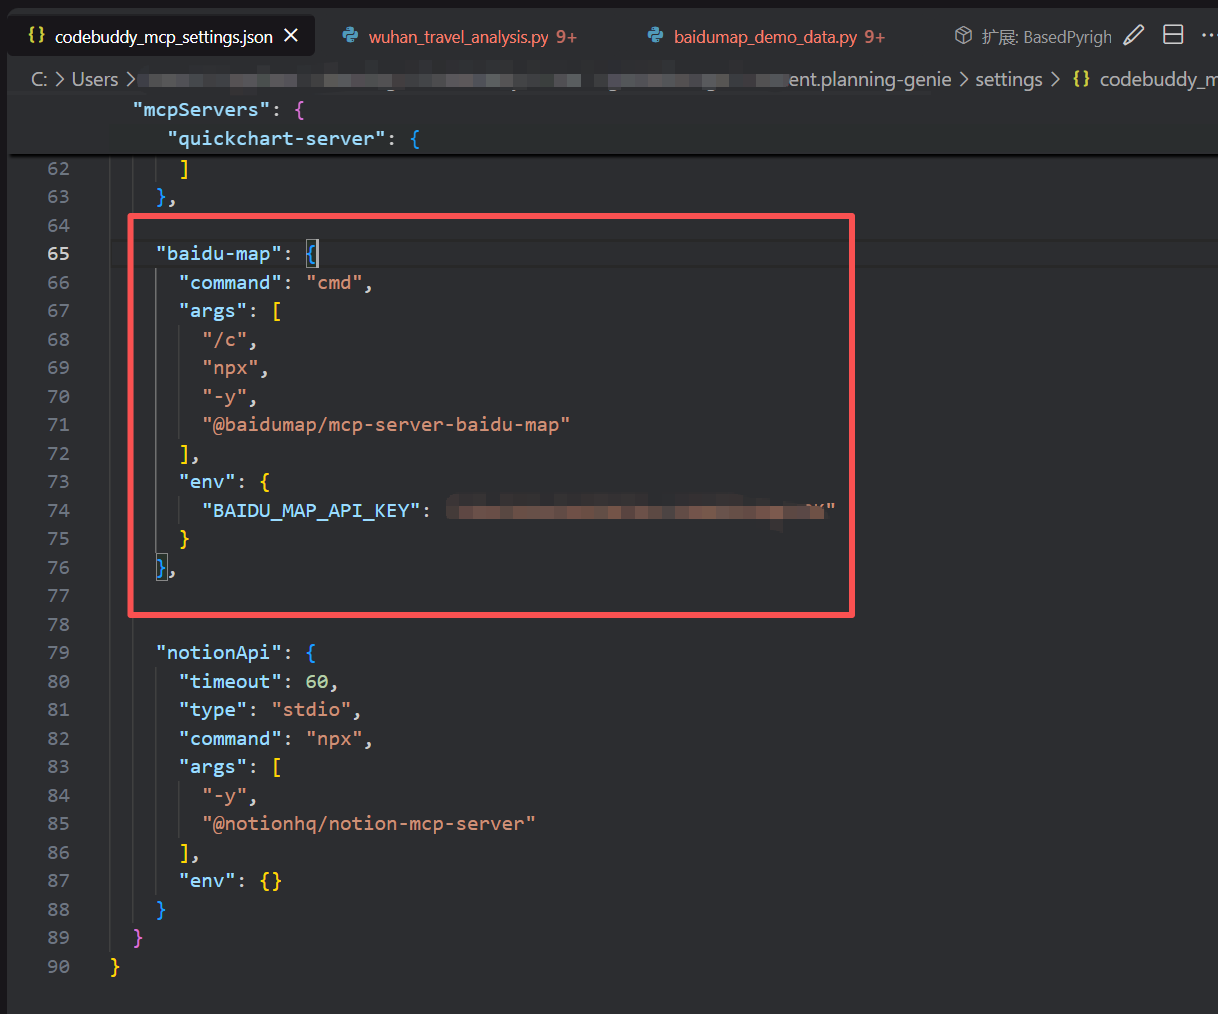This screenshot has height=1014, width=1218.
Task: Expand the settings breadcrumb folder
Action: pos(1008,79)
